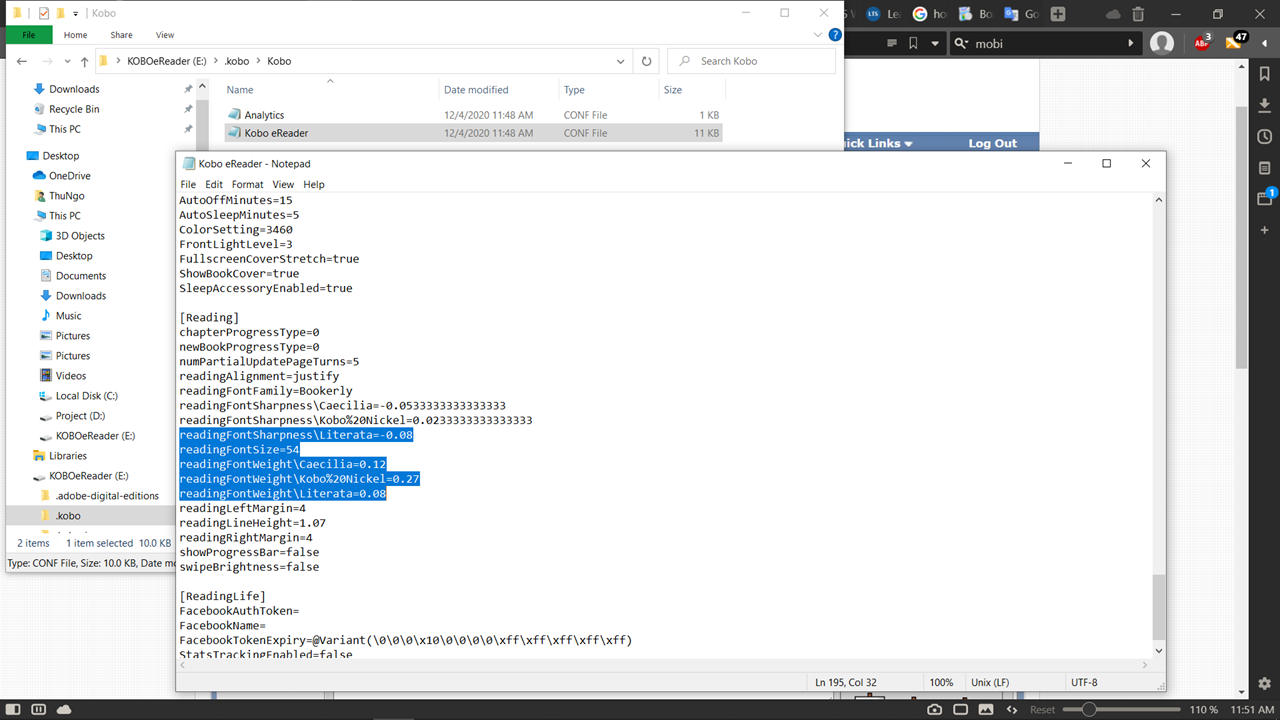
Task: Open browser cloud sync icon
Action: click(x=1113, y=14)
